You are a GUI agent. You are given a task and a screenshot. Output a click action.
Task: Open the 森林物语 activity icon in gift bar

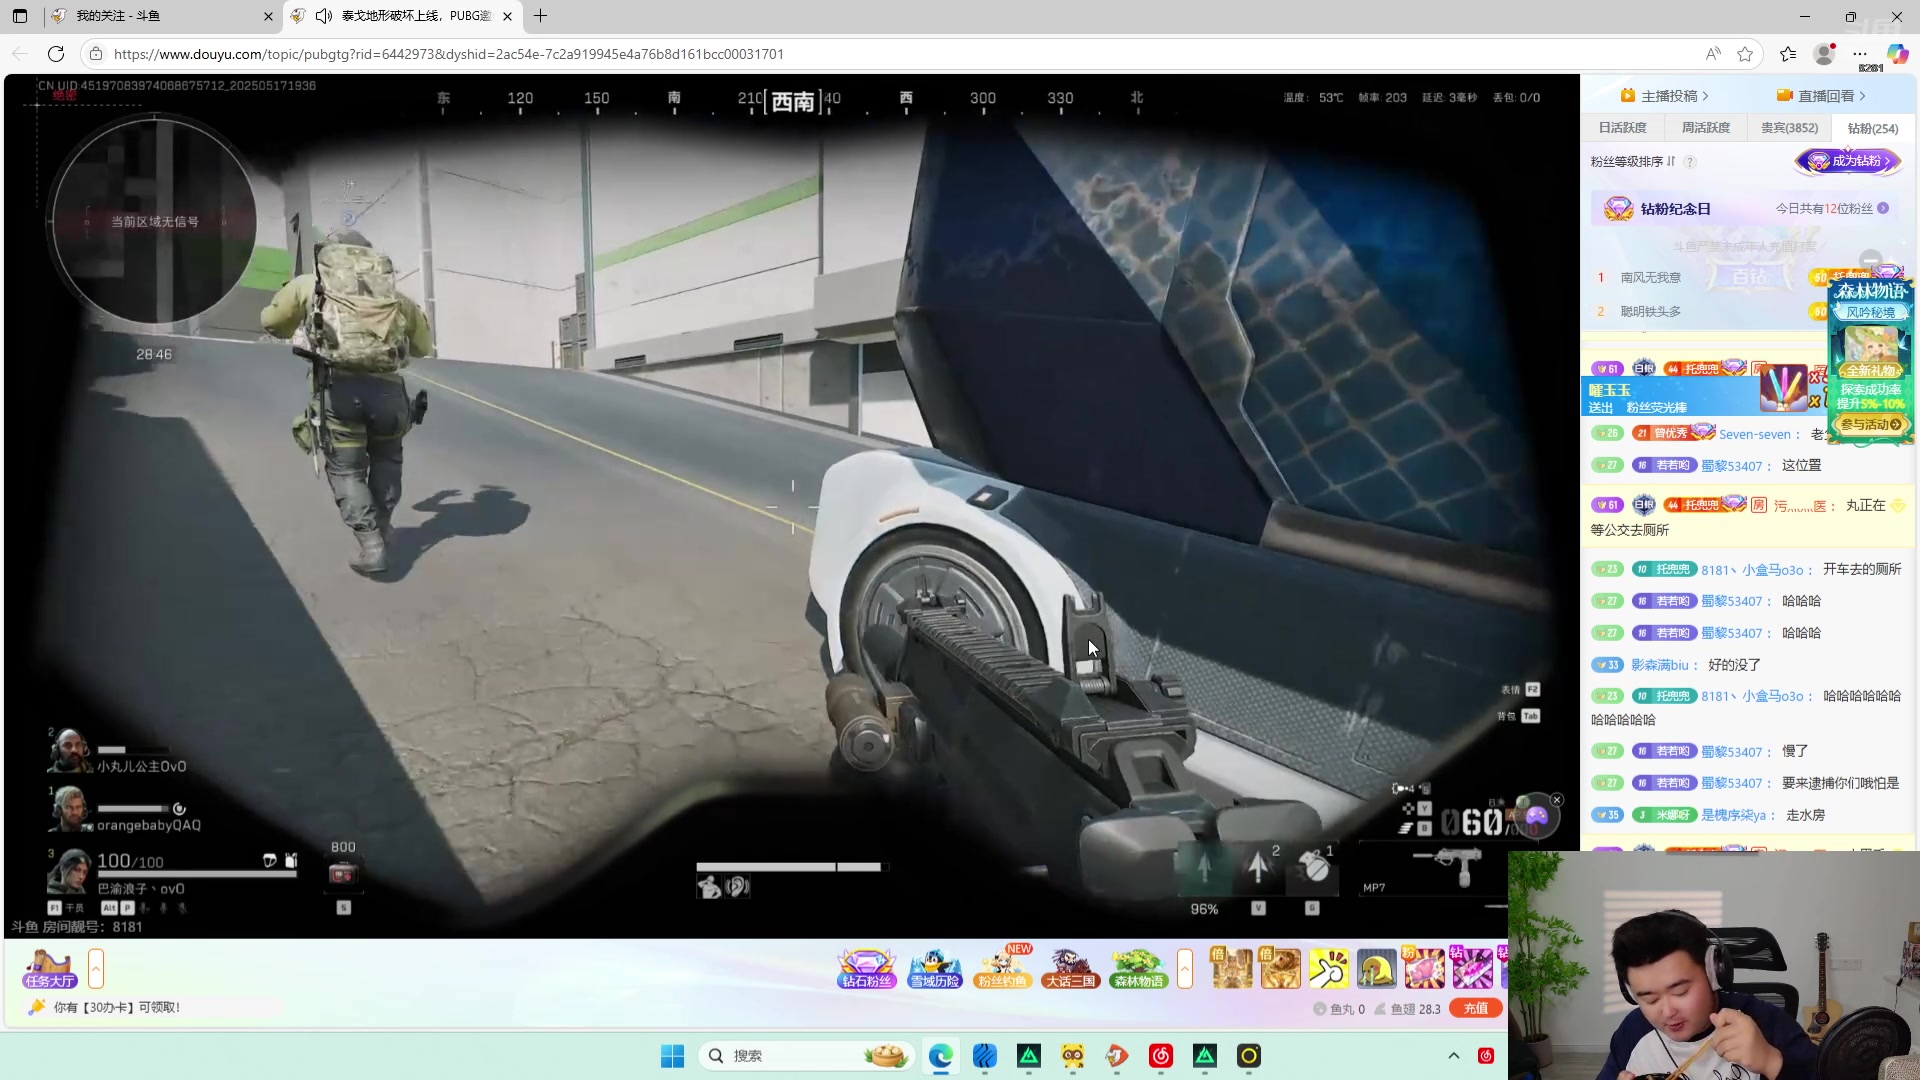tap(1138, 968)
